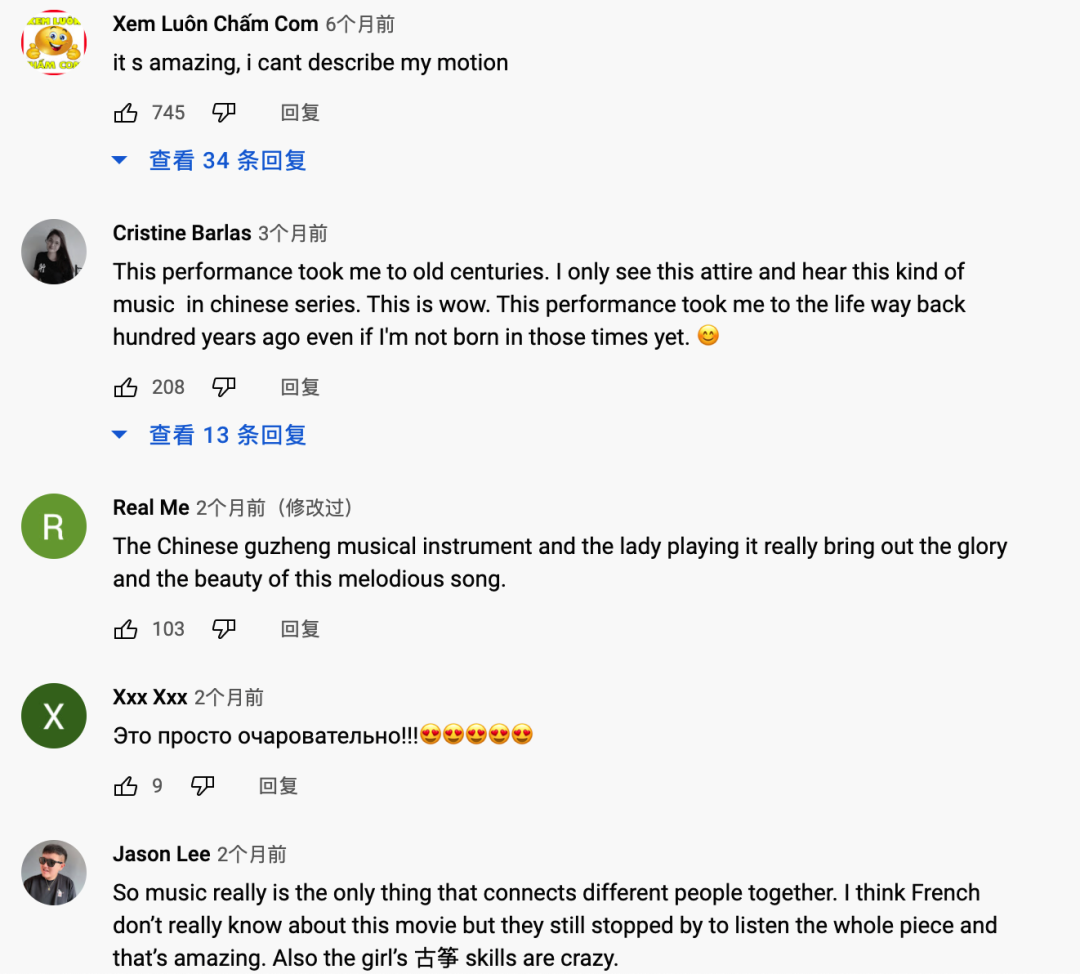Reply to Real Me's comment
This screenshot has width=1080, height=974.
(x=300, y=629)
